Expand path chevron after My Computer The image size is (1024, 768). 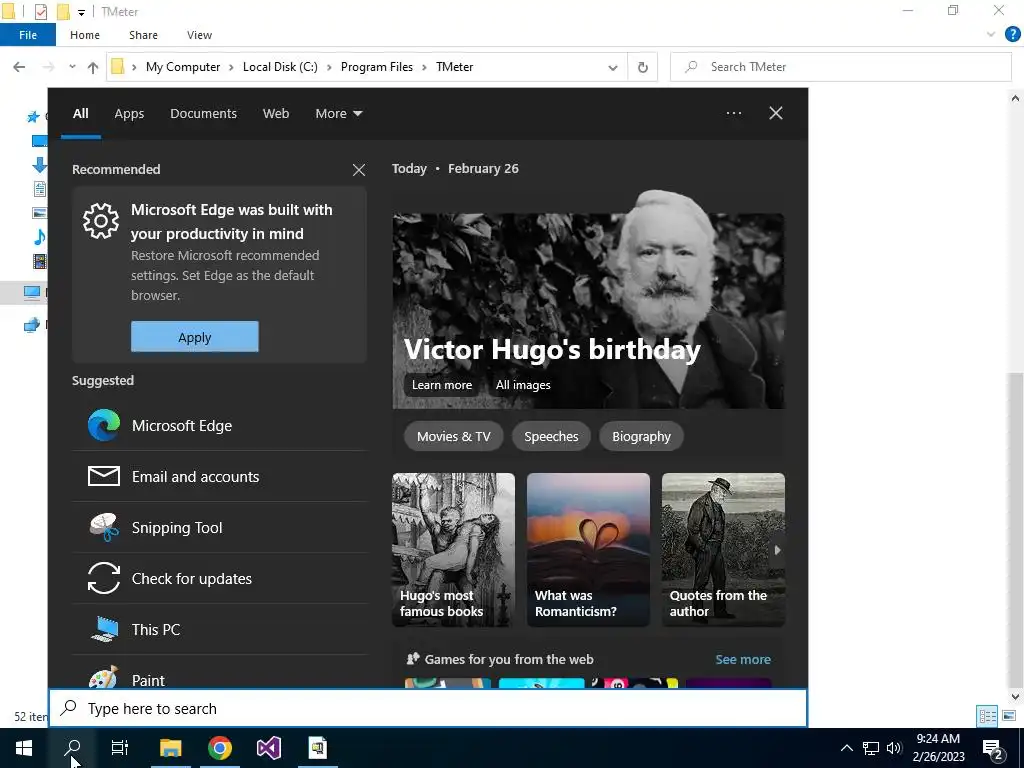231,67
